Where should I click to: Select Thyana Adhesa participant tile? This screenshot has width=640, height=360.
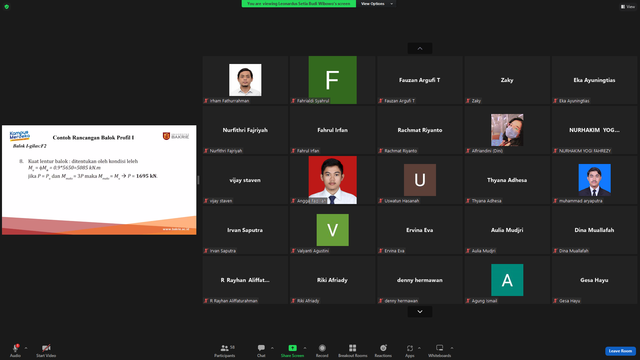coord(507,180)
